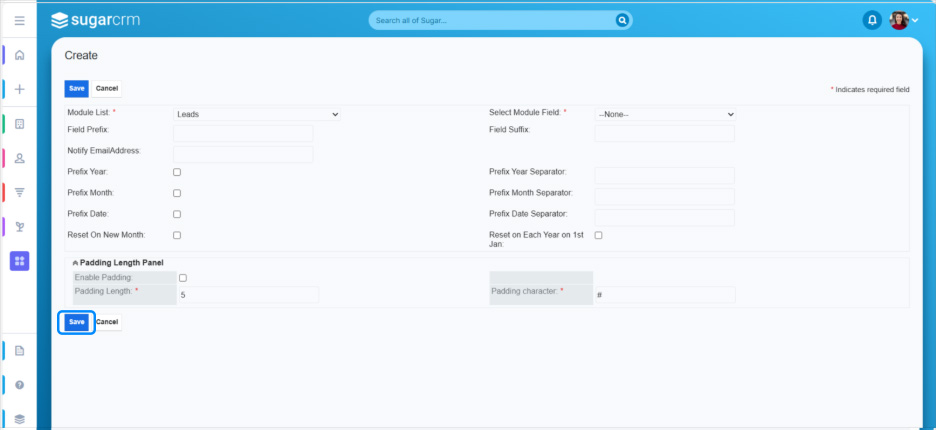Click the notifications bell icon
The image size is (936, 430).
872,20
